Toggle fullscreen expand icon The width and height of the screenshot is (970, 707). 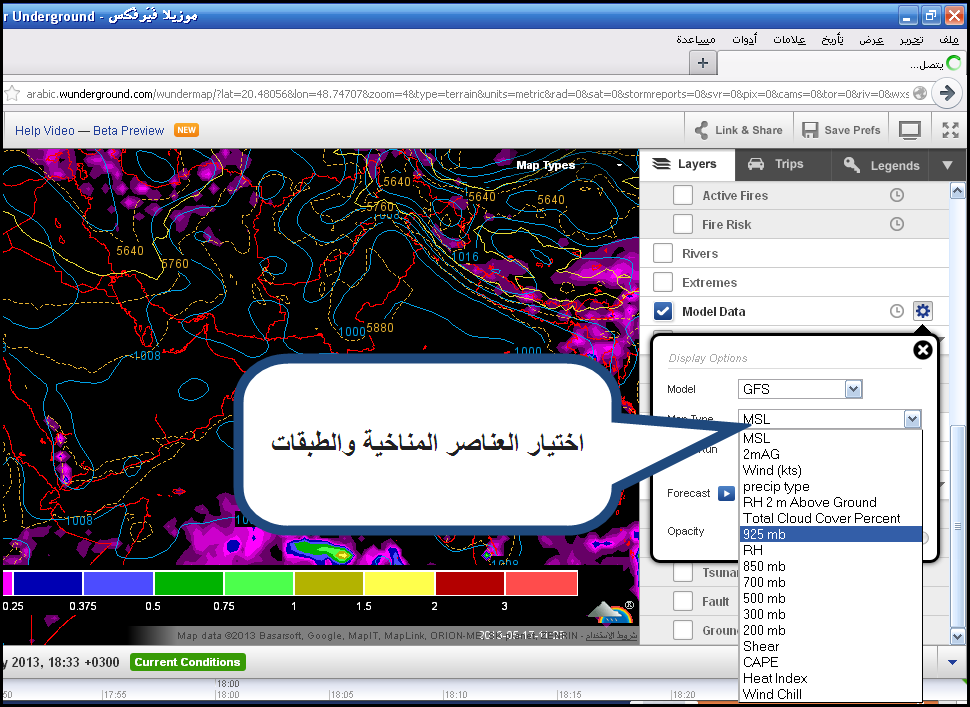(x=950, y=130)
